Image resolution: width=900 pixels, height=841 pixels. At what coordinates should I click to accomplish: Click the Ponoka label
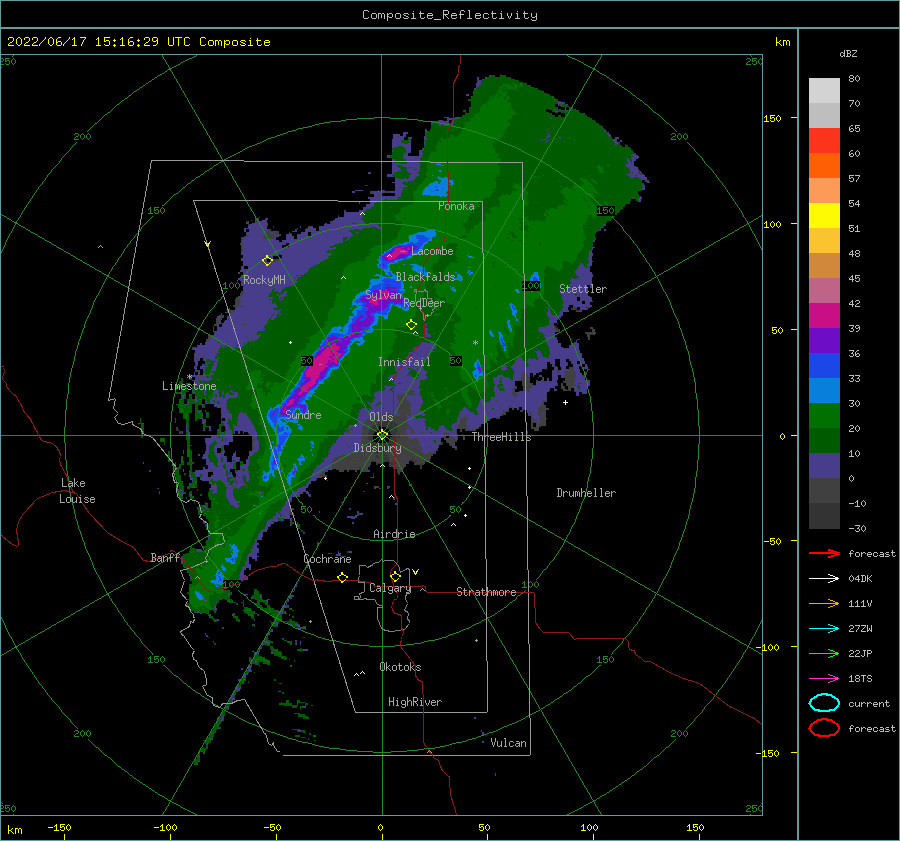456,206
